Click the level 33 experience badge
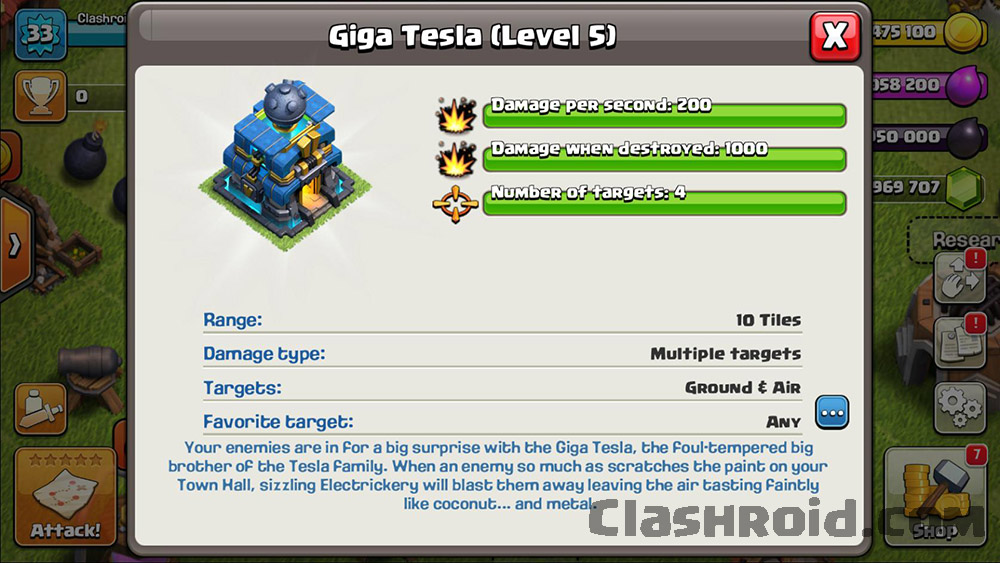1000x563 pixels. pyautogui.click(x=40, y=34)
